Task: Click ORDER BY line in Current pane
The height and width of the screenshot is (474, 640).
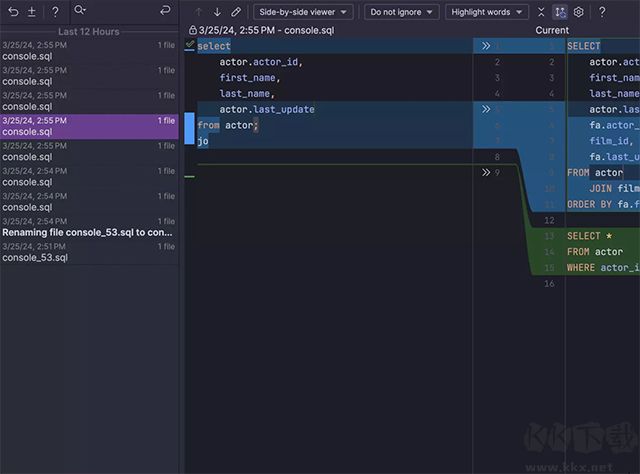Action: 603,204
